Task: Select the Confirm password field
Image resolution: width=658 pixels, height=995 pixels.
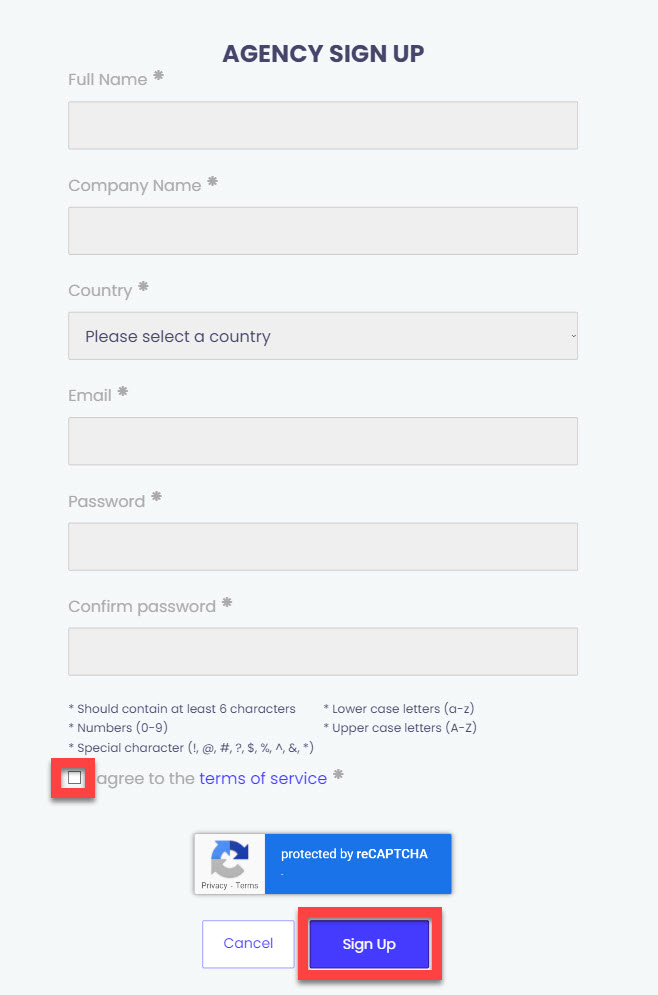Action: coord(323,652)
